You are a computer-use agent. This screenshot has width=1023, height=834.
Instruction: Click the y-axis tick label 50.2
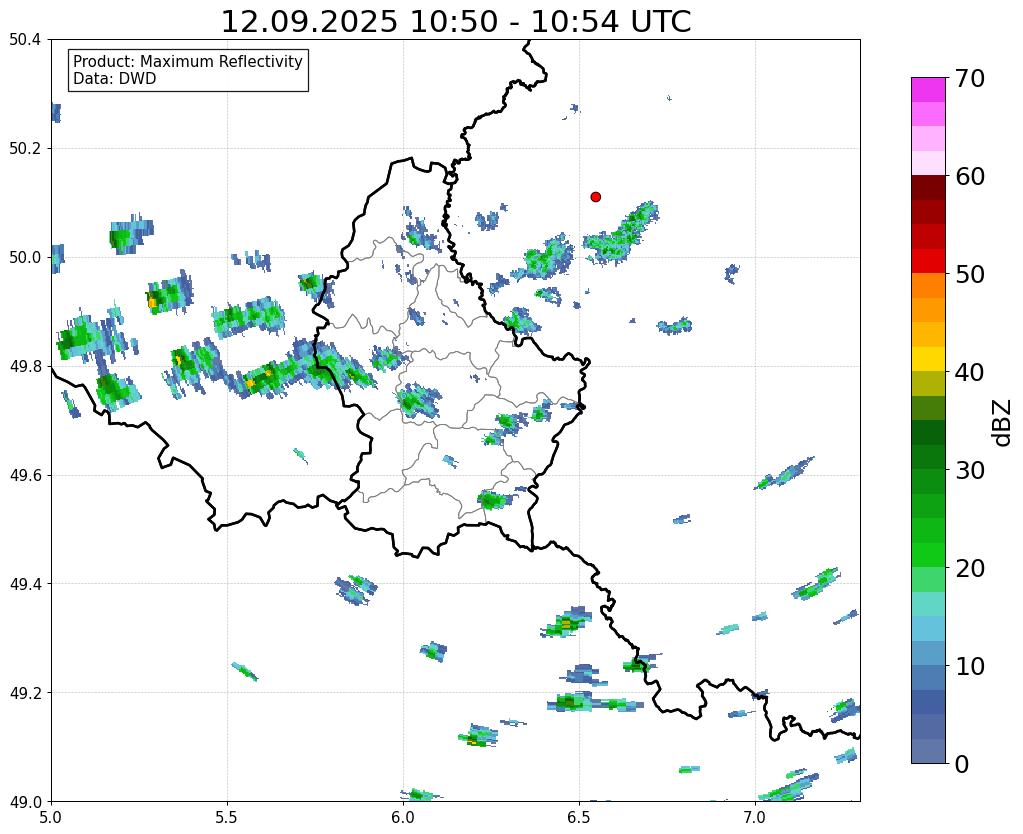tap(25, 149)
